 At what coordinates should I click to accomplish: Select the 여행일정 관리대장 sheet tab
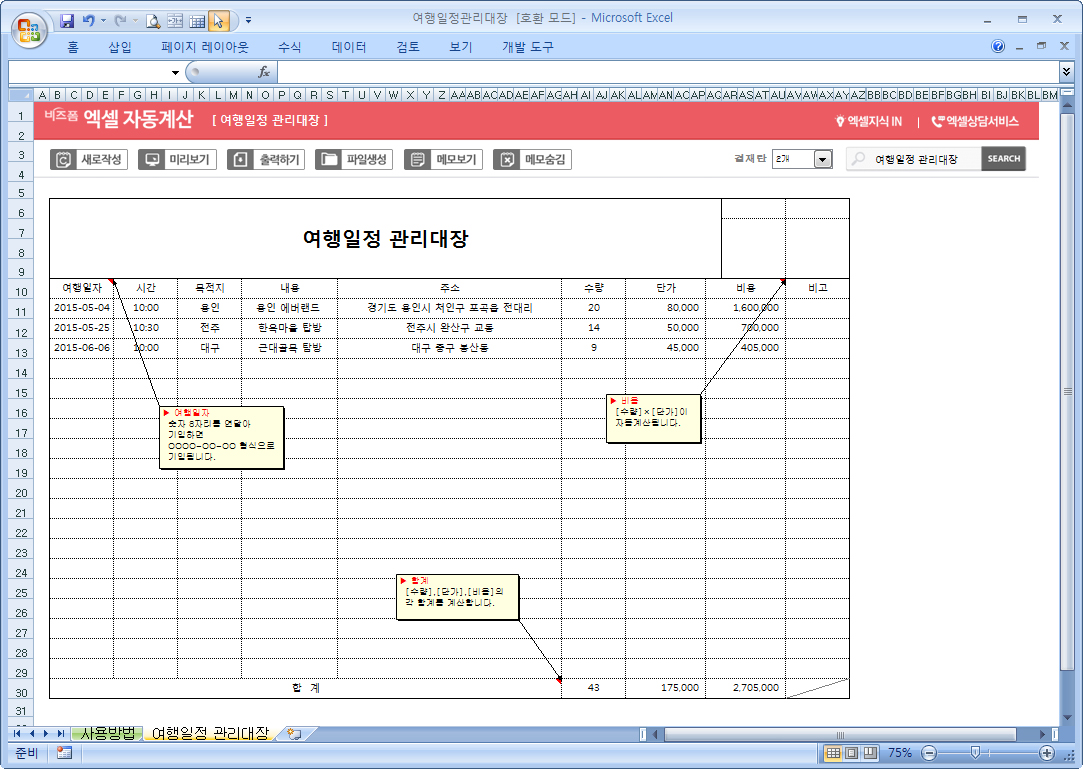click(210, 734)
